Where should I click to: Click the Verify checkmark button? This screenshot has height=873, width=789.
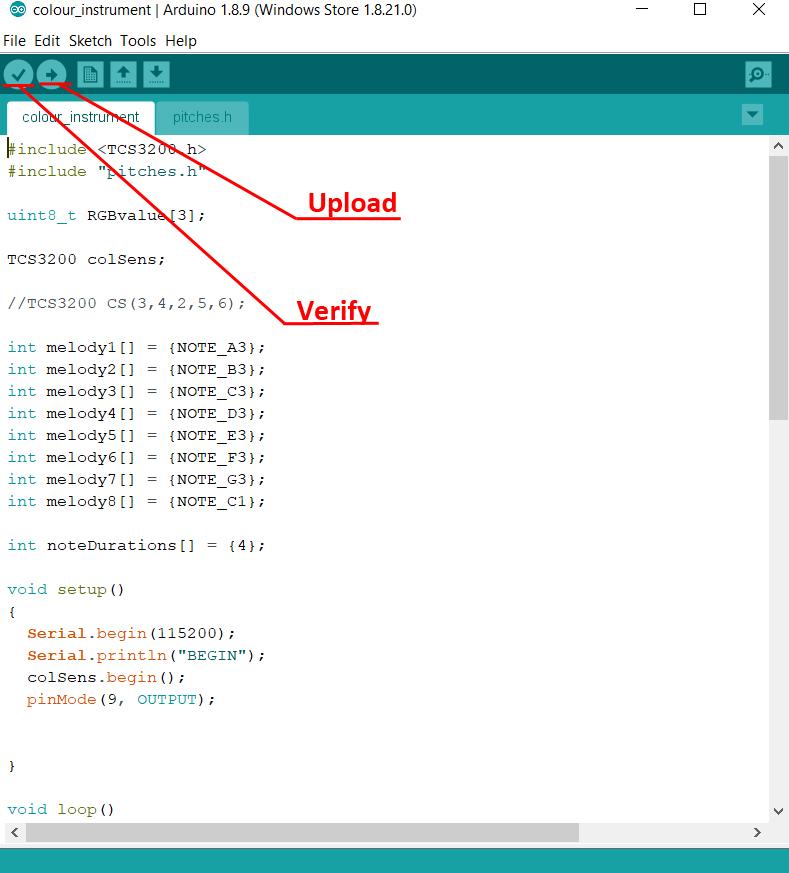[18, 74]
